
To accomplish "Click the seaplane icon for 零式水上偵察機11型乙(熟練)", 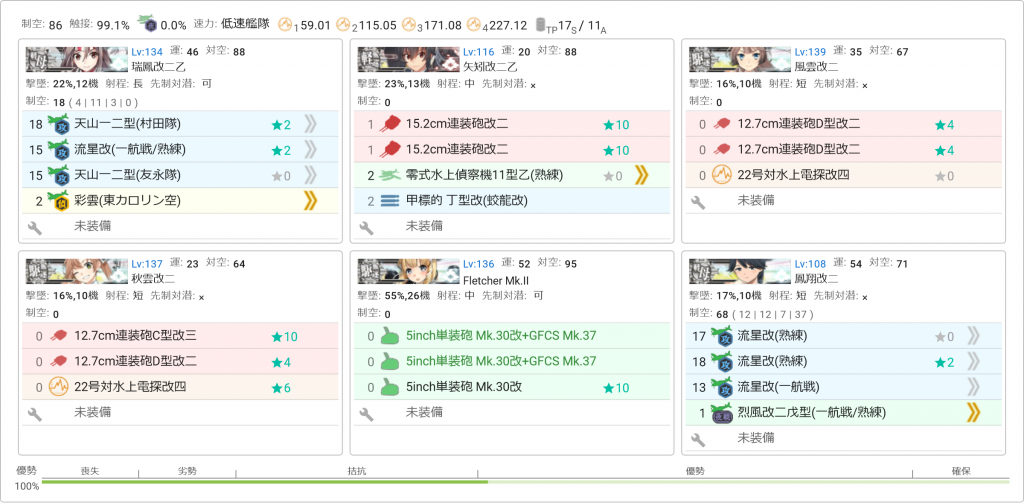I will click(x=390, y=176).
